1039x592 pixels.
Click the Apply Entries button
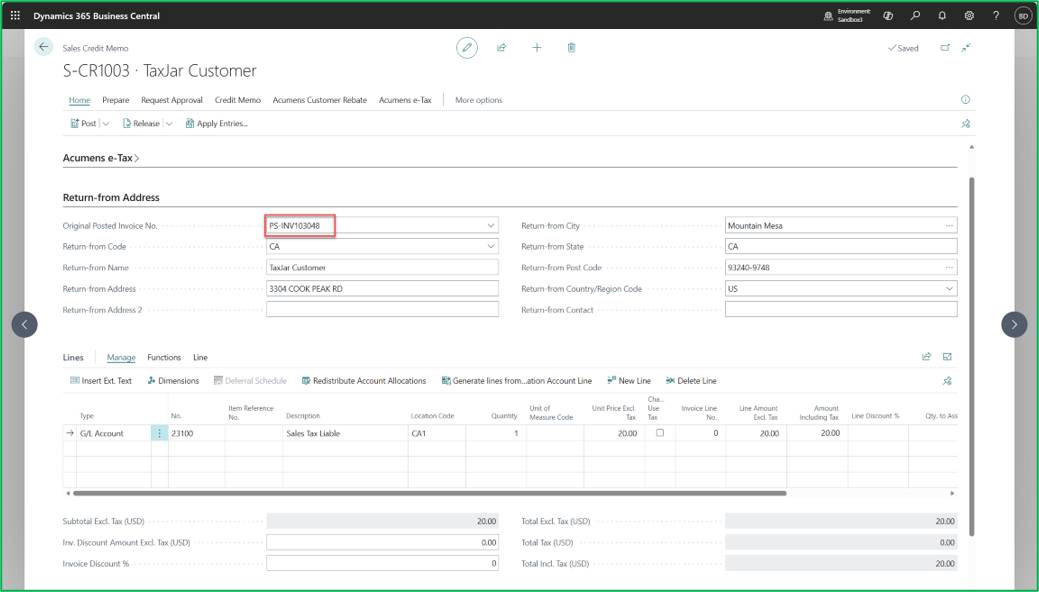(217, 123)
